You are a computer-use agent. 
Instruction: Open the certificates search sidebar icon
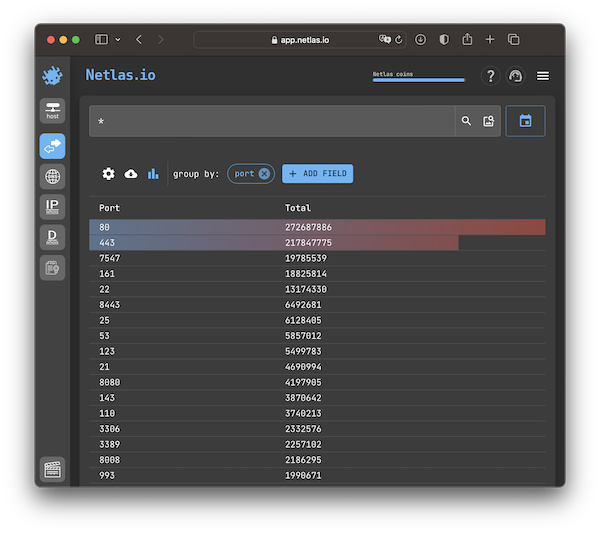pyautogui.click(x=52, y=267)
